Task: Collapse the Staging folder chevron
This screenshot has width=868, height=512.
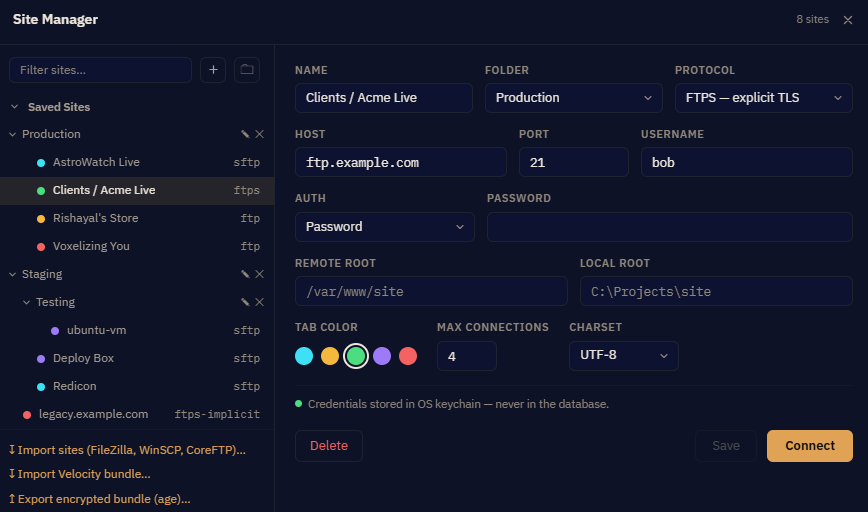Action: (x=12, y=274)
